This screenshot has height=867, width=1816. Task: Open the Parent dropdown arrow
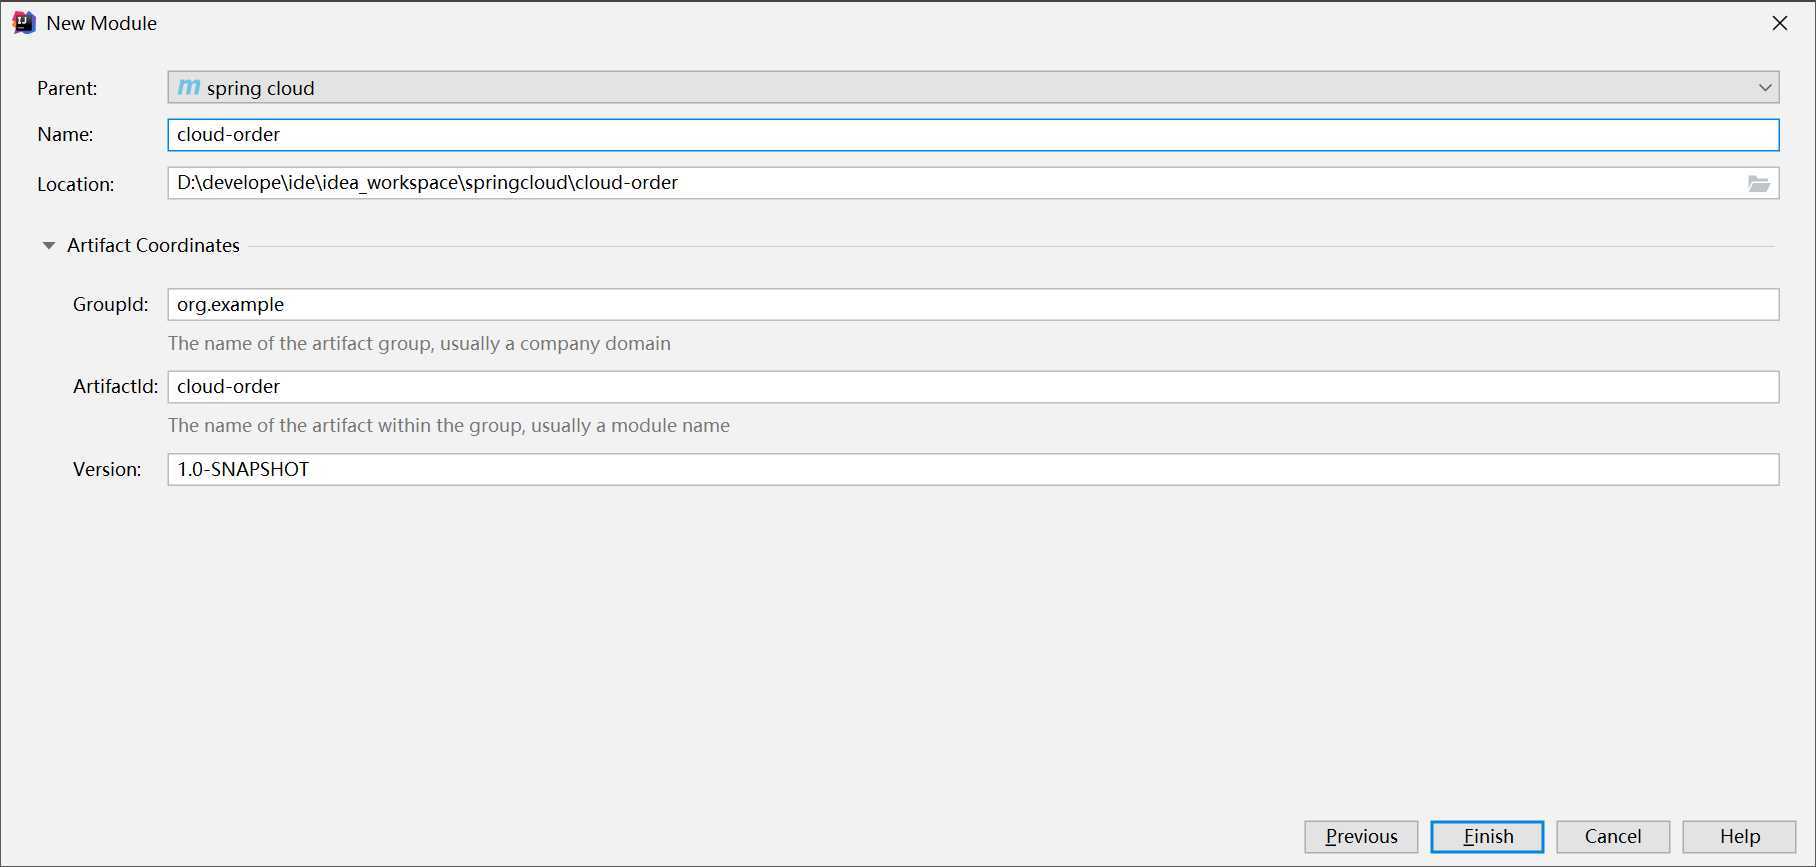pyautogui.click(x=1765, y=88)
